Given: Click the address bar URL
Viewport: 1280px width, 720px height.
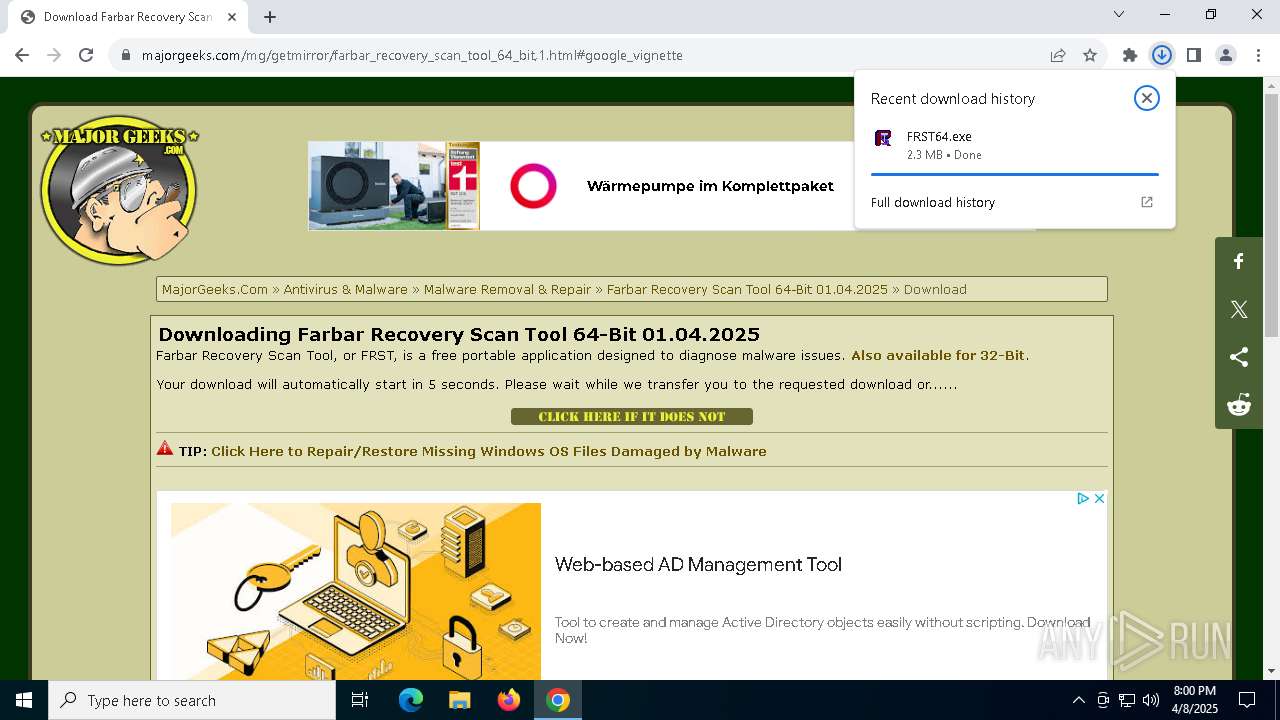Looking at the screenshot, I should tap(412, 55).
